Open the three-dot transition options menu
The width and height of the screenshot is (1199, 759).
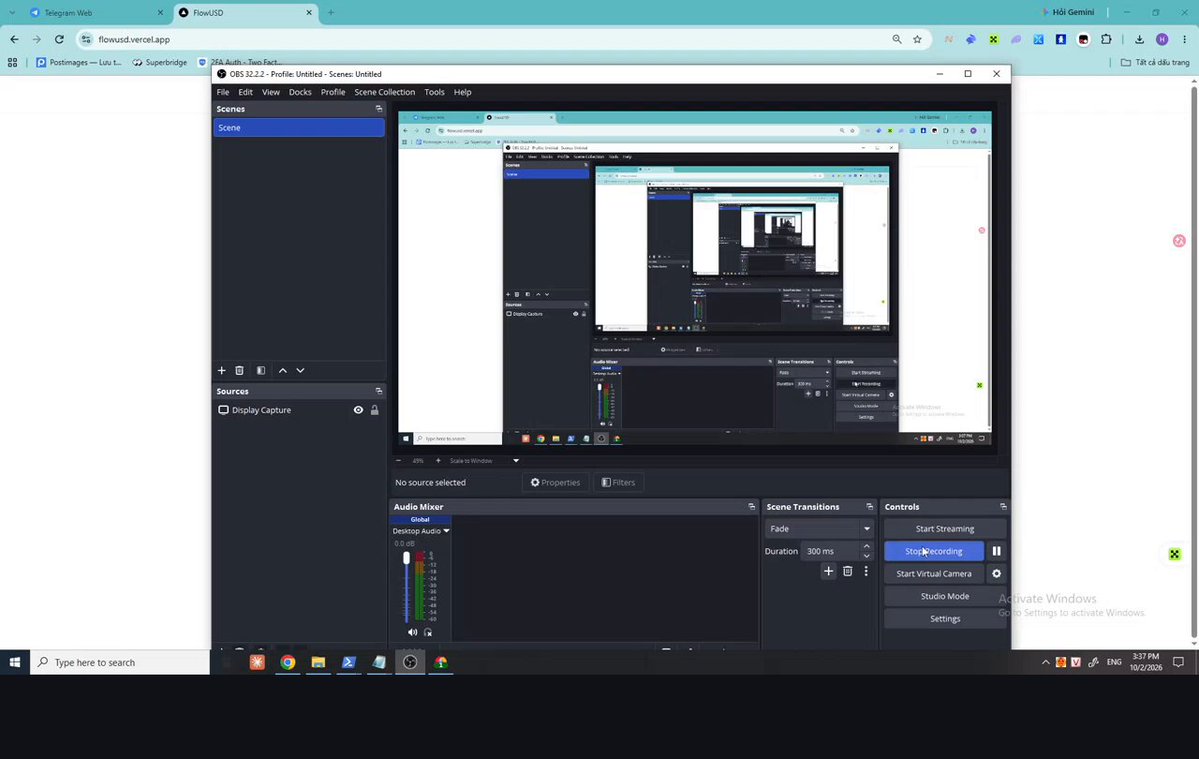coord(866,571)
